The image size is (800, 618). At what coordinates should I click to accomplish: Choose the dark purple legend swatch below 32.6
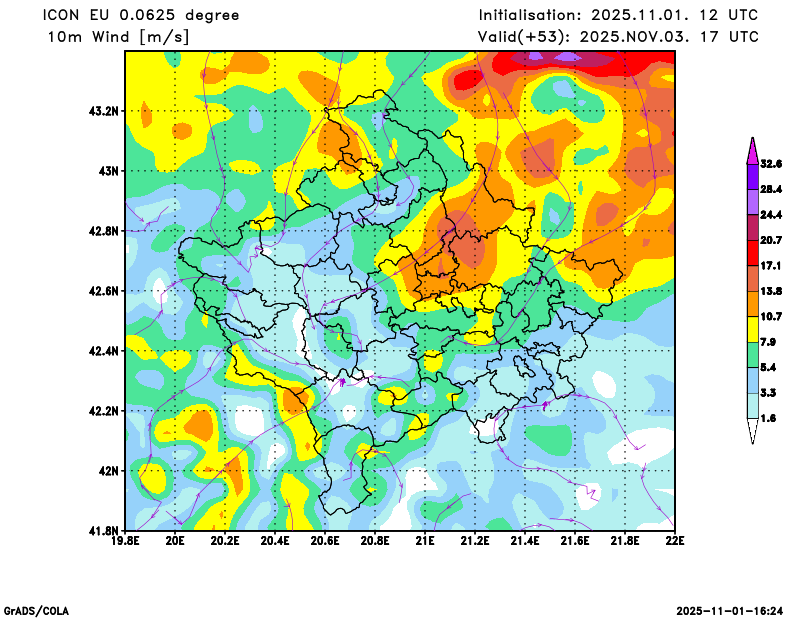(x=752, y=176)
